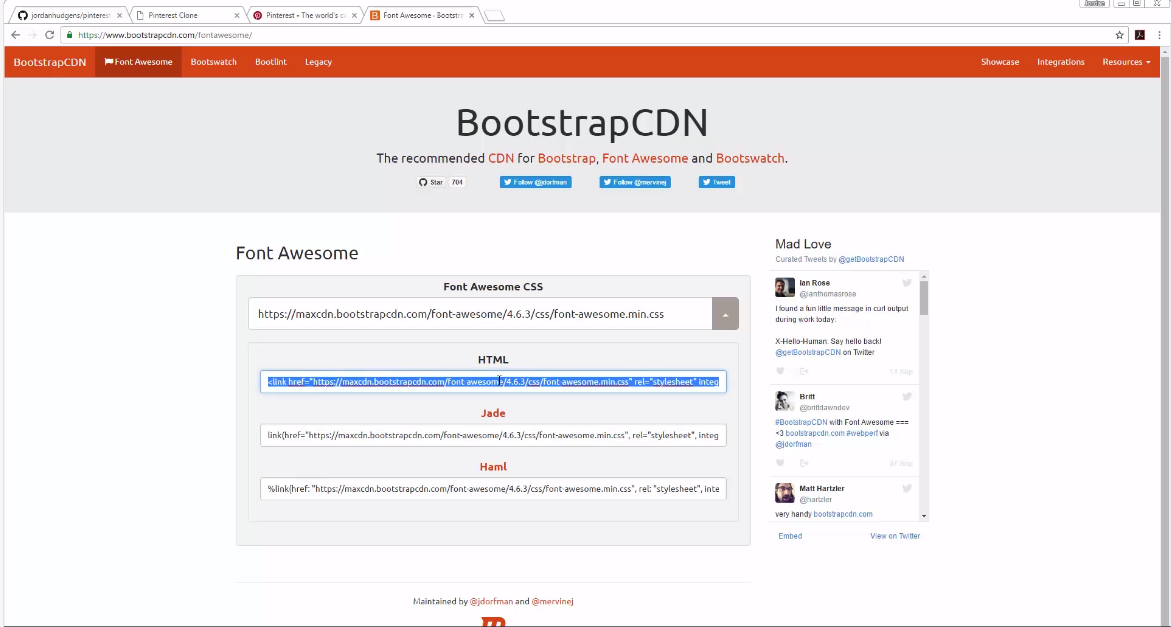Click the Tweet button
Screen dimensions: 1171x627
coord(717,182)
